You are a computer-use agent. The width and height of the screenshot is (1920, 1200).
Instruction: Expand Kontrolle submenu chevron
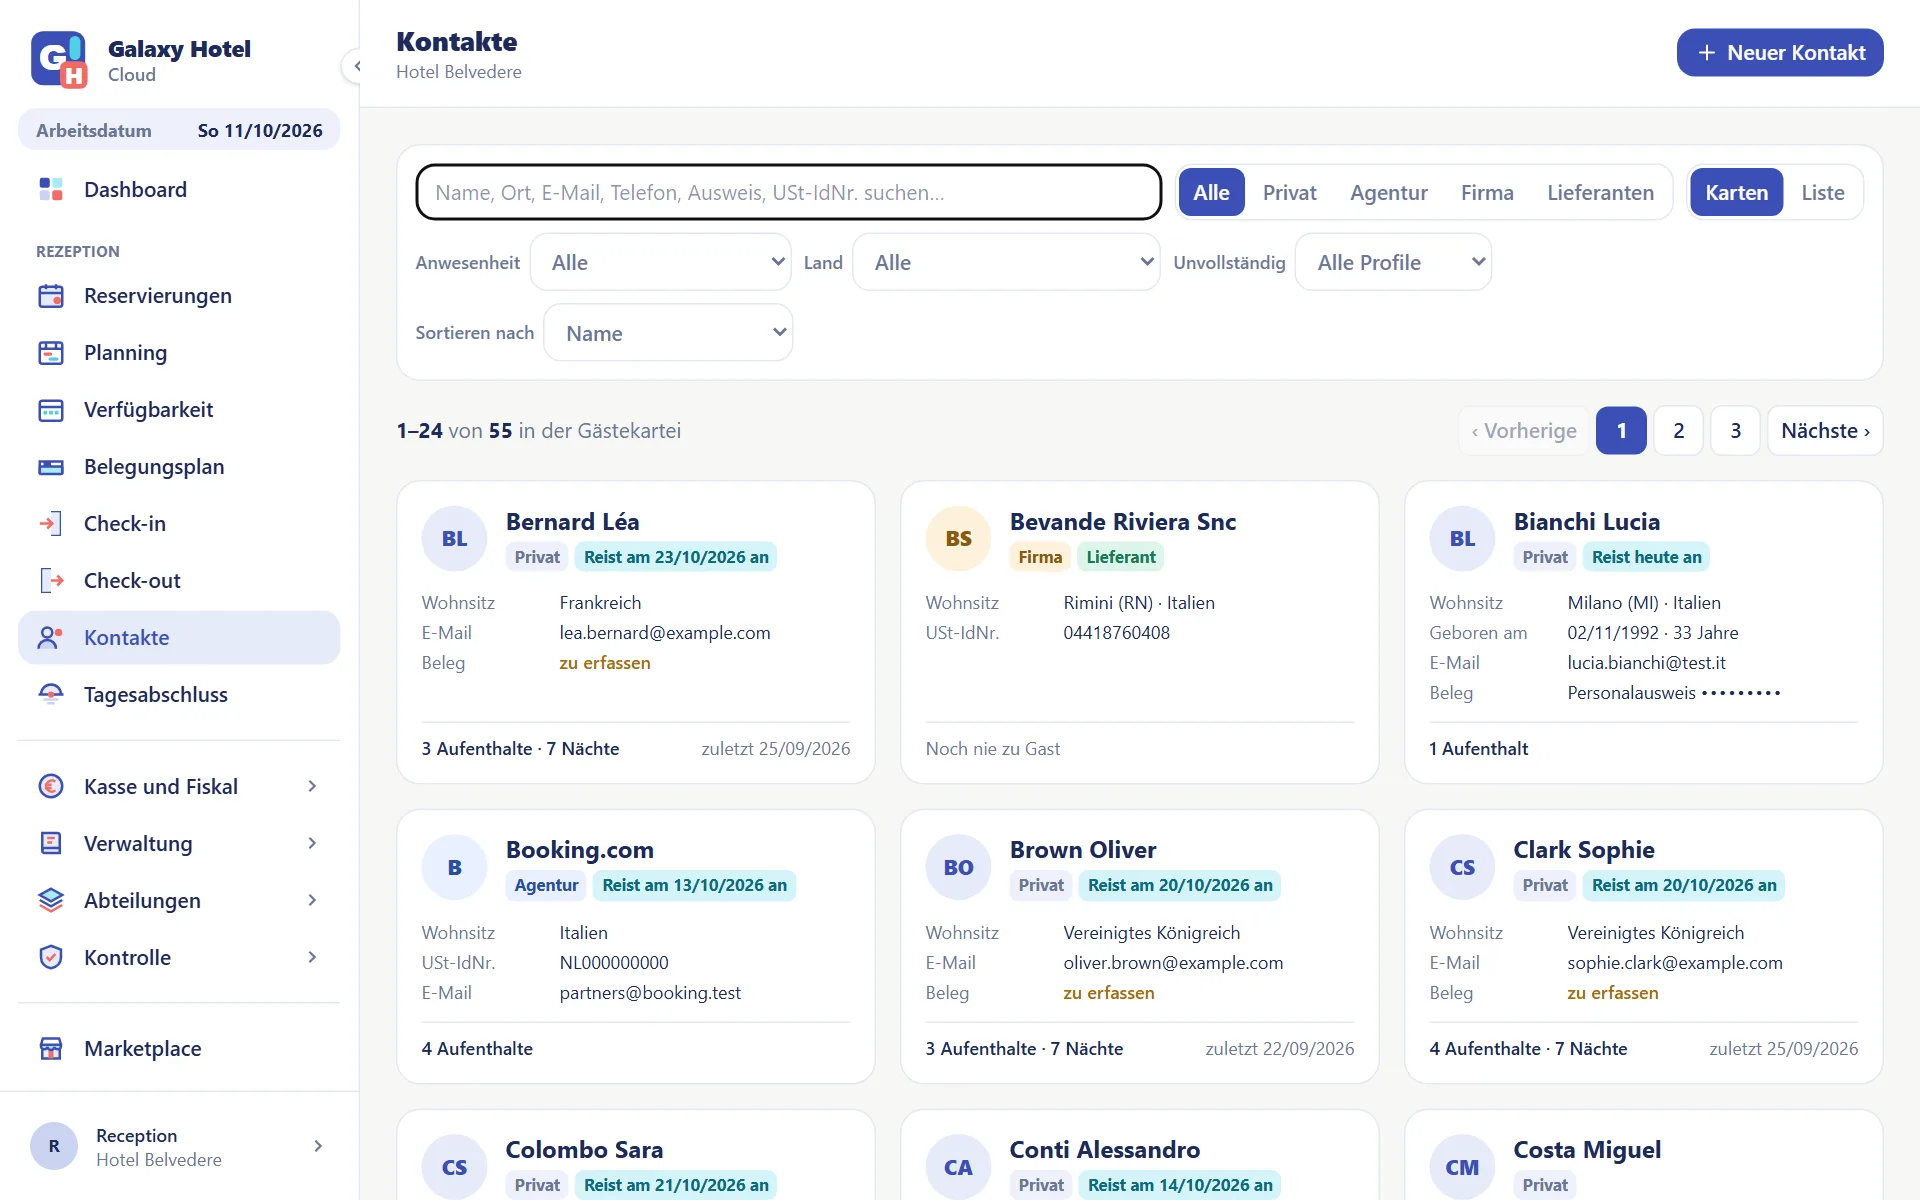[x=312, y=958]
